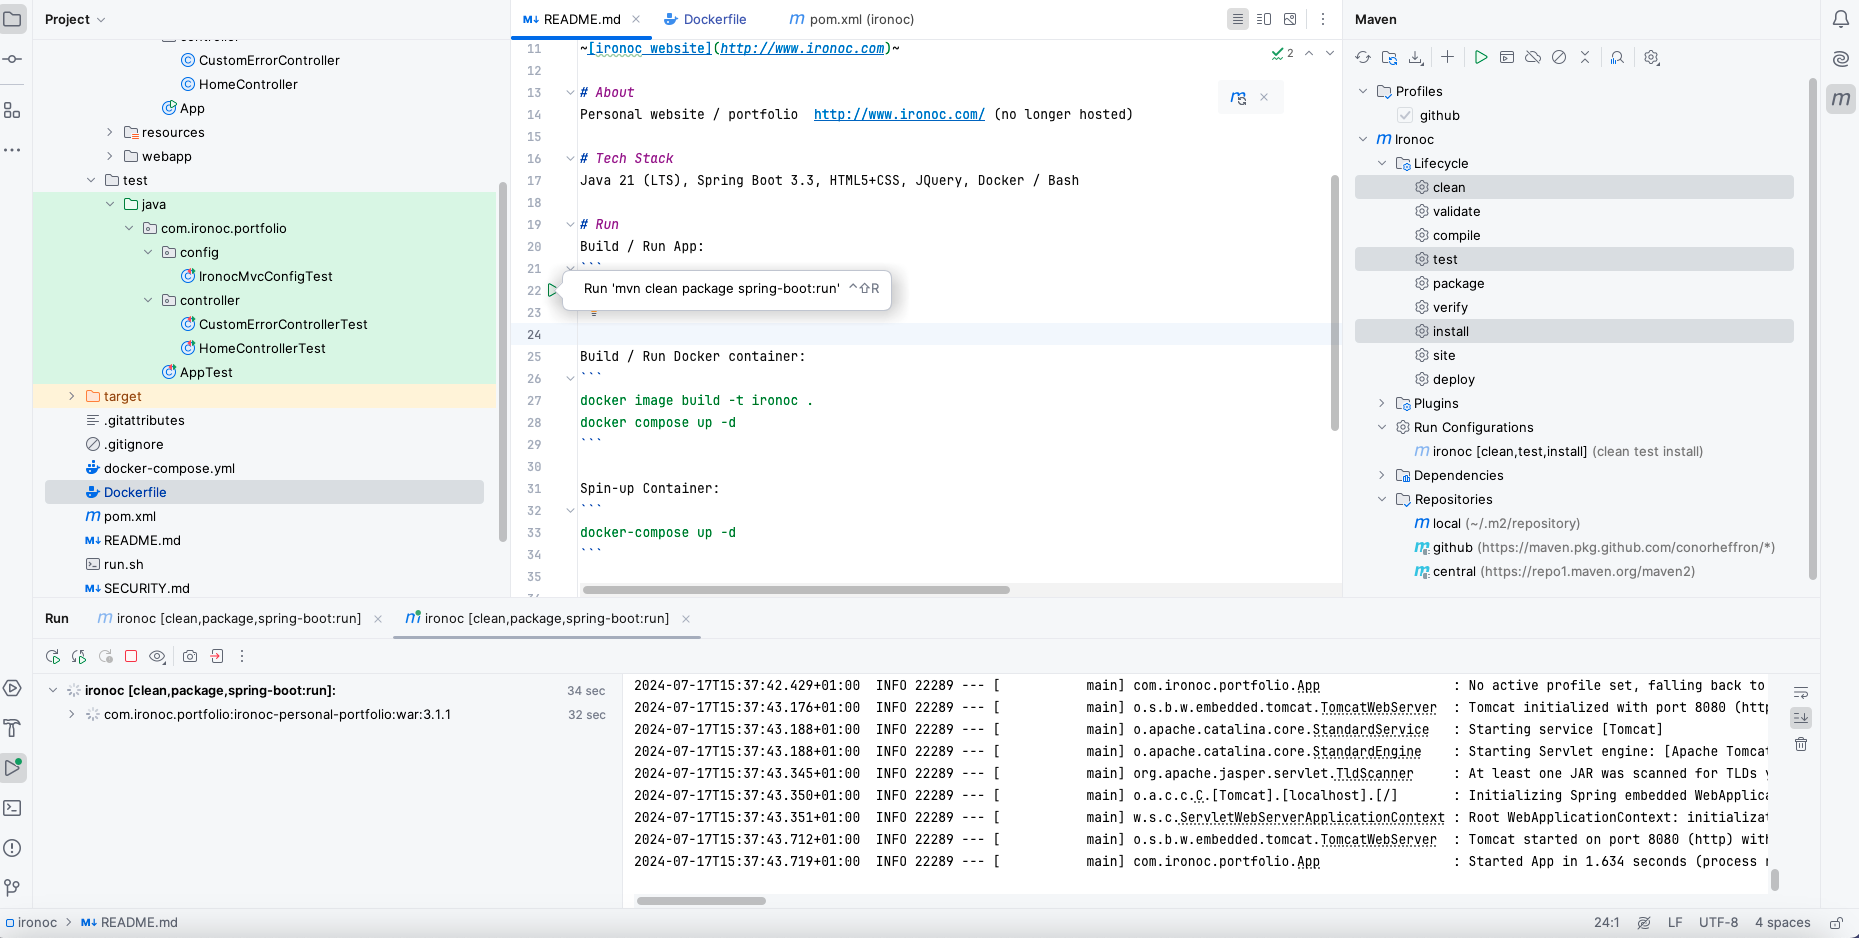This screenshot has width=1859, height=938.
Task: Open Git version control tool window
Action: coord(12,888)
